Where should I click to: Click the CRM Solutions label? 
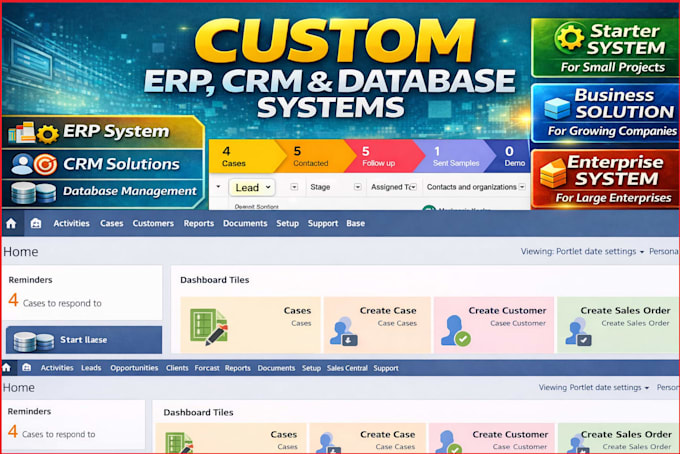point(121,164)
